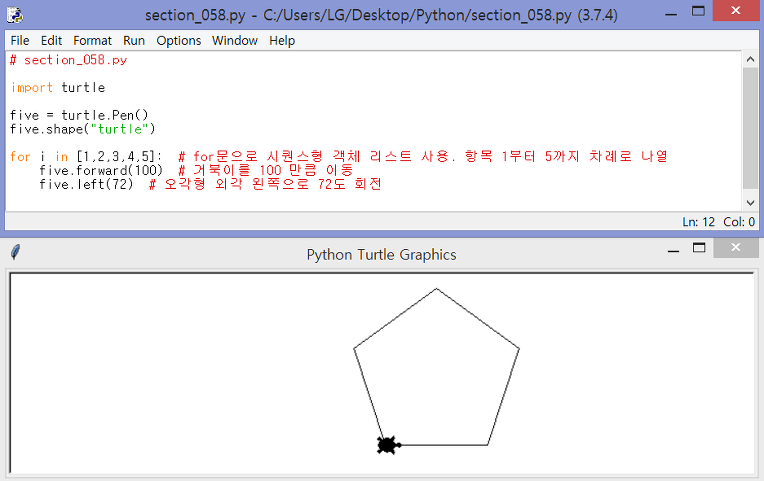The image size is (764, 481).
Task: Open the Edit menu
Action: (x=51, y=40)
